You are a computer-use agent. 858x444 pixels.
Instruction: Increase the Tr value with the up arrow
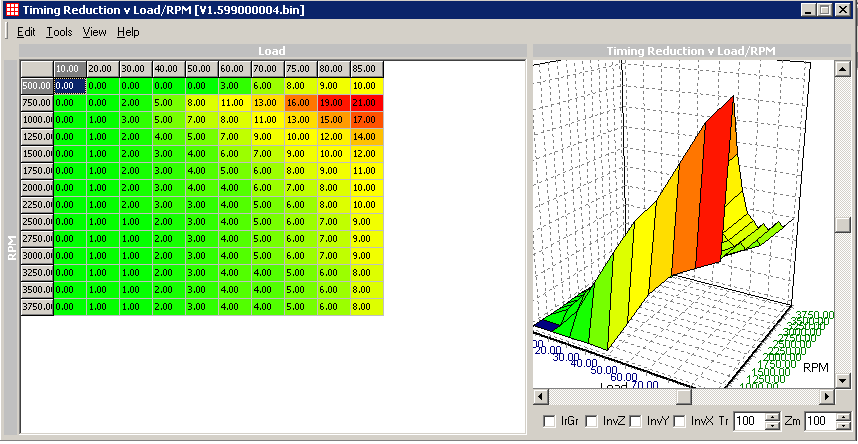tap(771, 418)
